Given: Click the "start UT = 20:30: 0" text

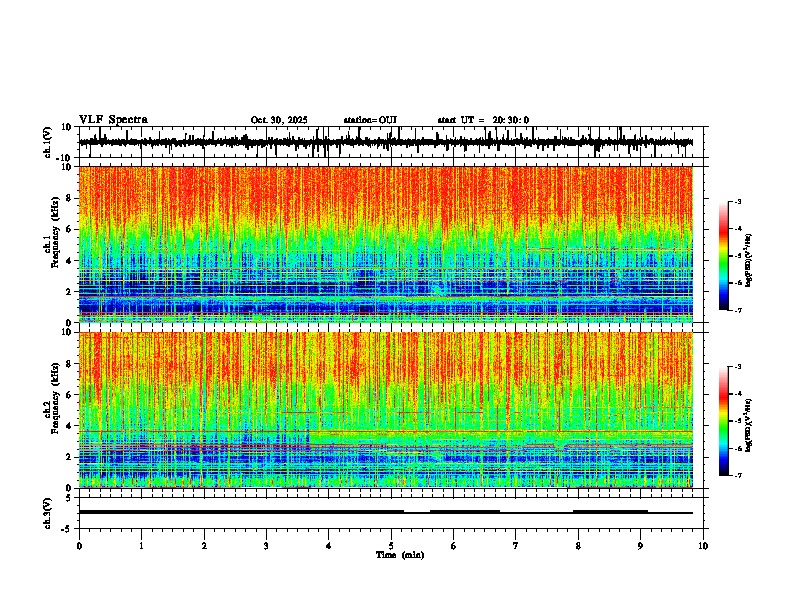Looking at the screenshot, I should coord(483,120).
